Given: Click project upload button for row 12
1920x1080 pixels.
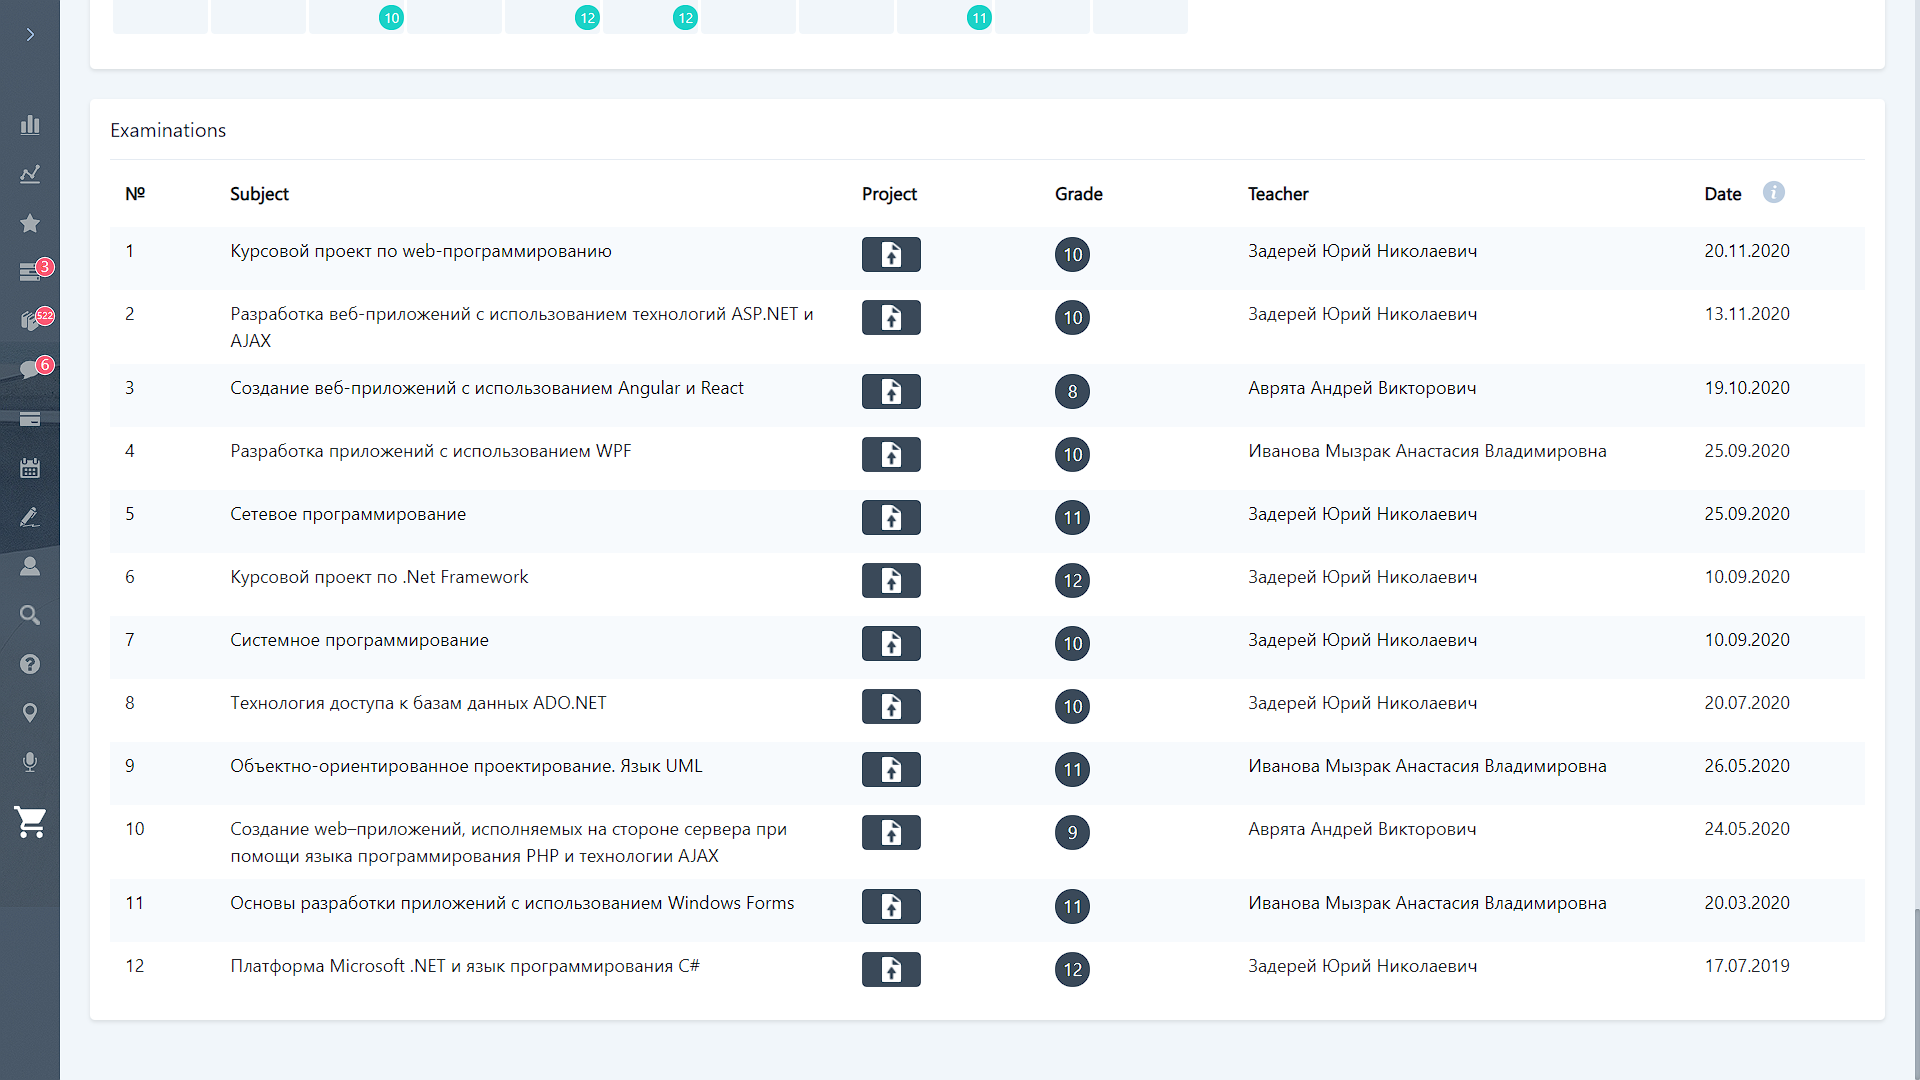Looking at the screenshot, I should pos(890,969).
